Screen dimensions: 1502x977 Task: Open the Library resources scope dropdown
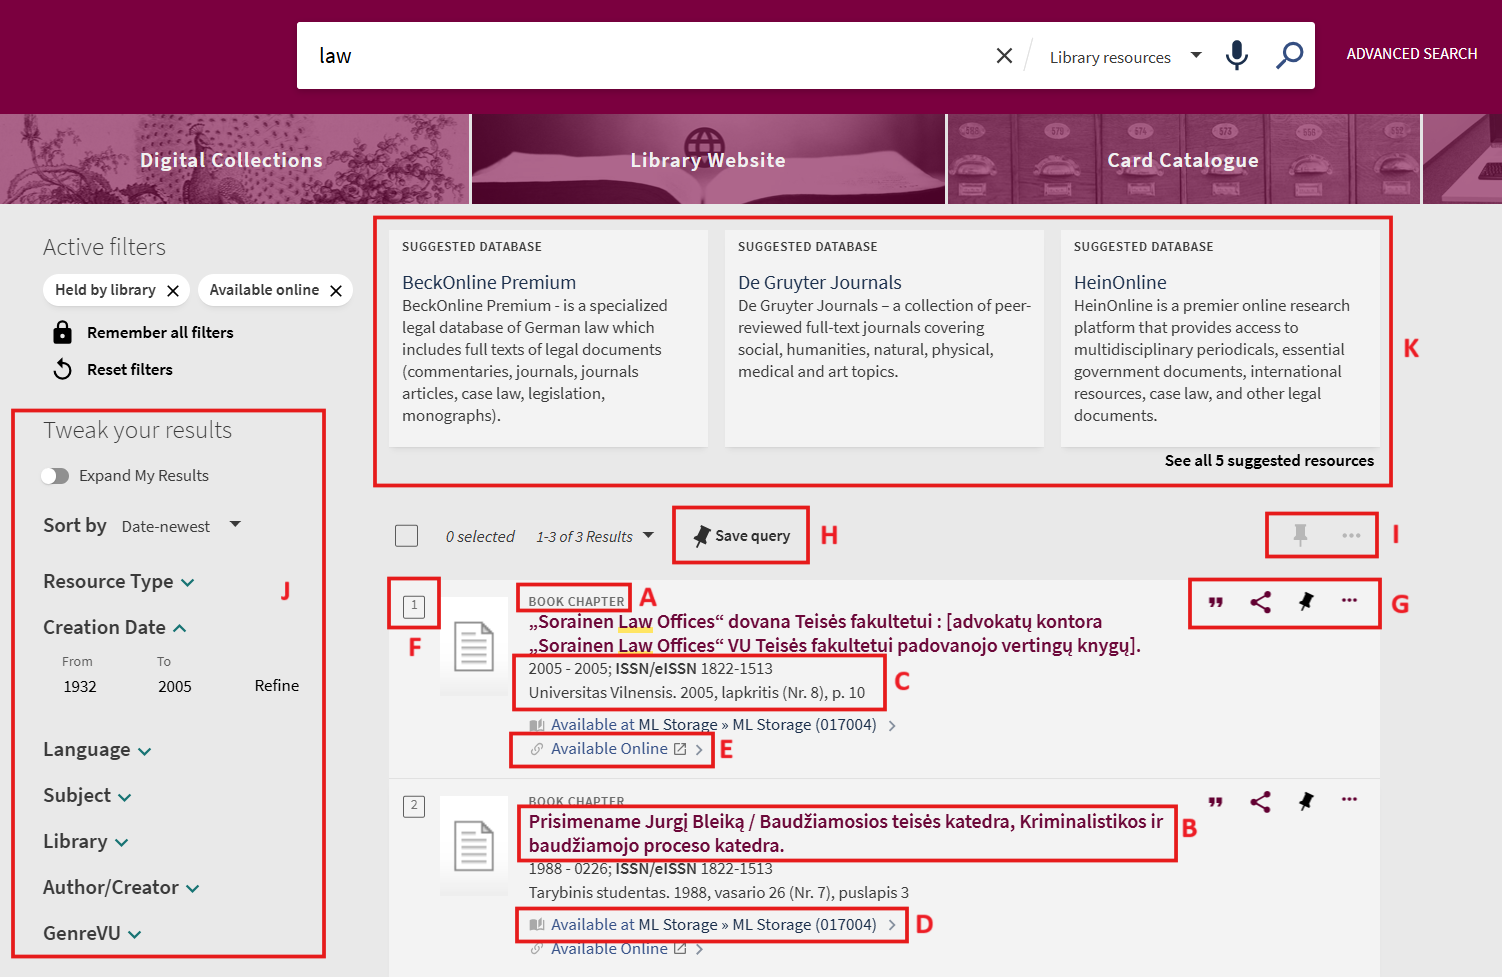point(1122,56)
